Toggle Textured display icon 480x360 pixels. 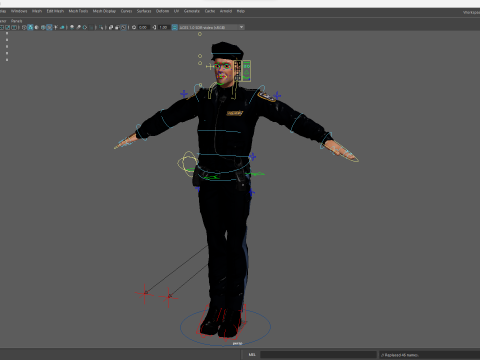49,27
